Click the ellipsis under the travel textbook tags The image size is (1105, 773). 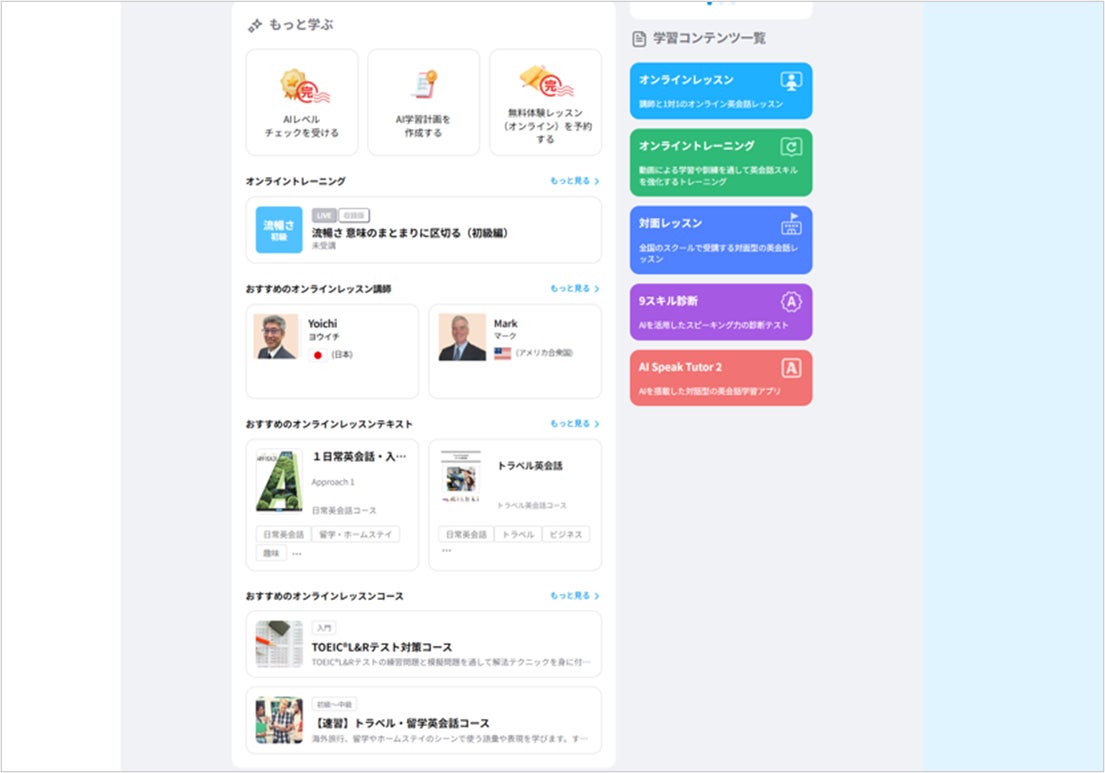[447, 550]
